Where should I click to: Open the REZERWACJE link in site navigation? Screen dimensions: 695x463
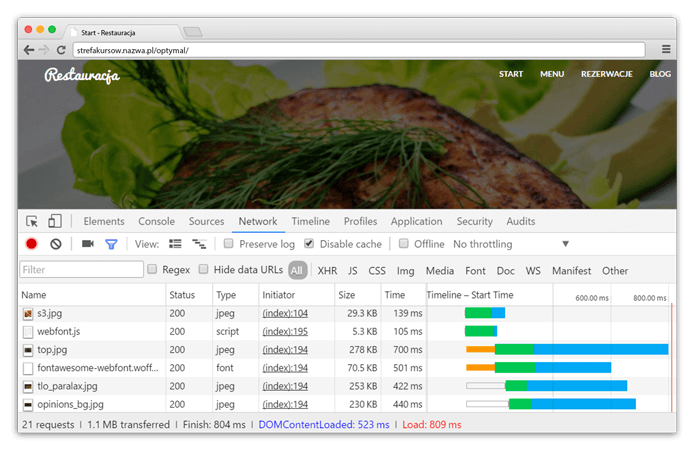606,74
